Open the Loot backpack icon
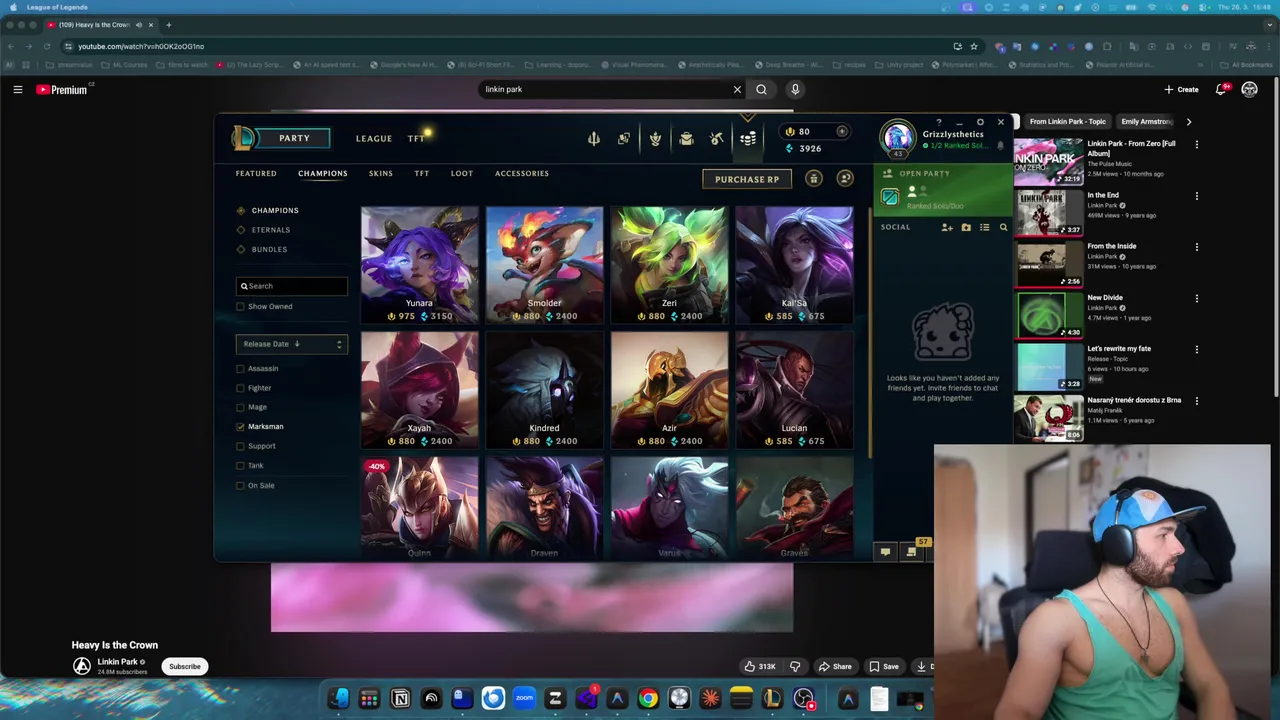Screen dimensions: 1280x720 point(686,139)
